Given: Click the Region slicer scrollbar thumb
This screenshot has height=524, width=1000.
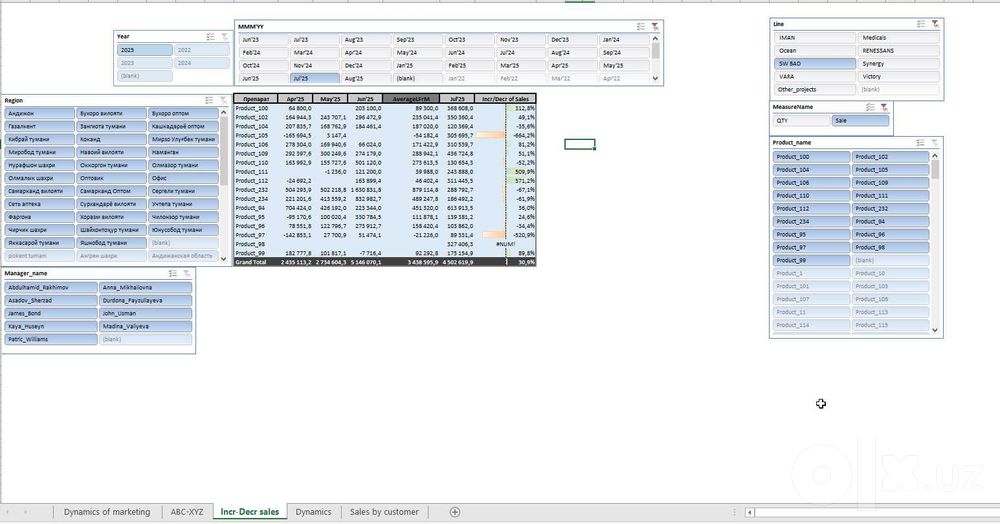Looking at the screenshot, I should click(223, 150).
